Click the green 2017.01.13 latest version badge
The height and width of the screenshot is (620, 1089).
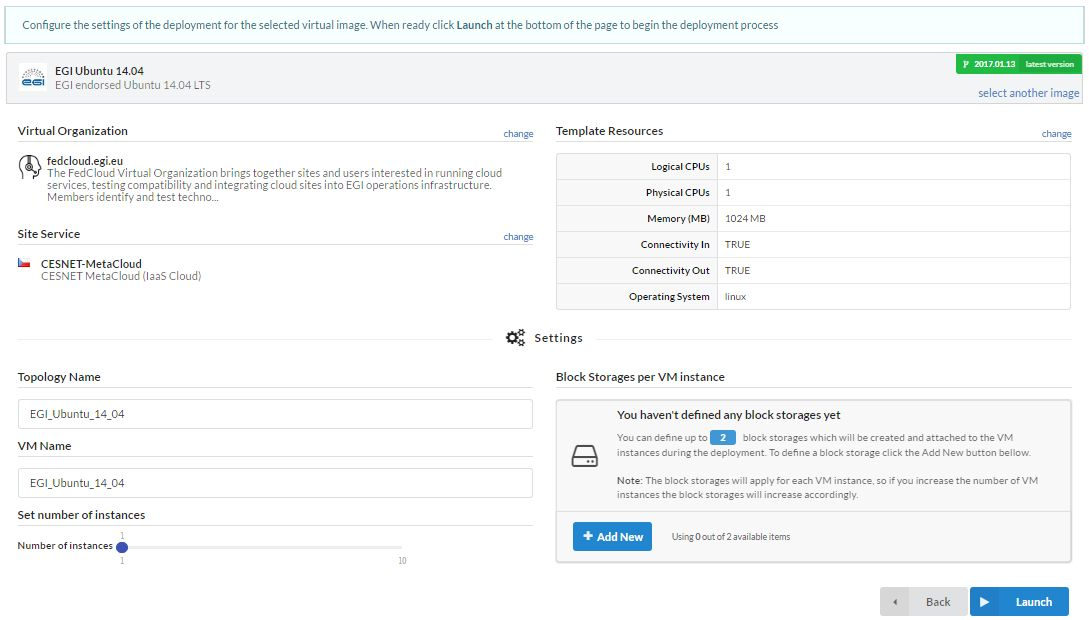pos(1017,64)
